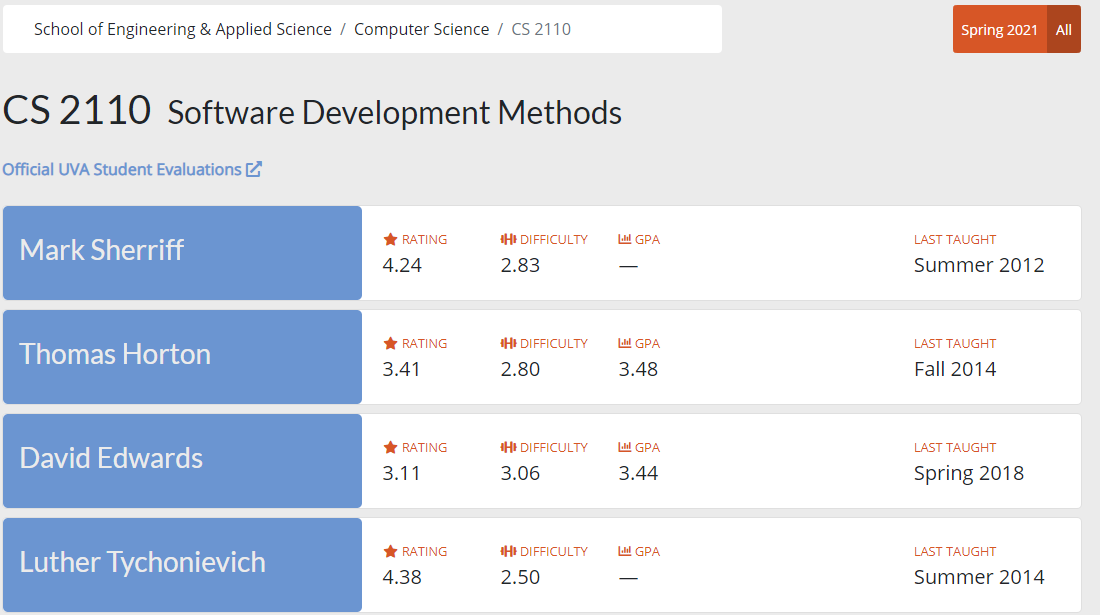Click the difficulty icon on Mark Sherriff's card
Screen dimensions: 1100x615
pos(506,239)
